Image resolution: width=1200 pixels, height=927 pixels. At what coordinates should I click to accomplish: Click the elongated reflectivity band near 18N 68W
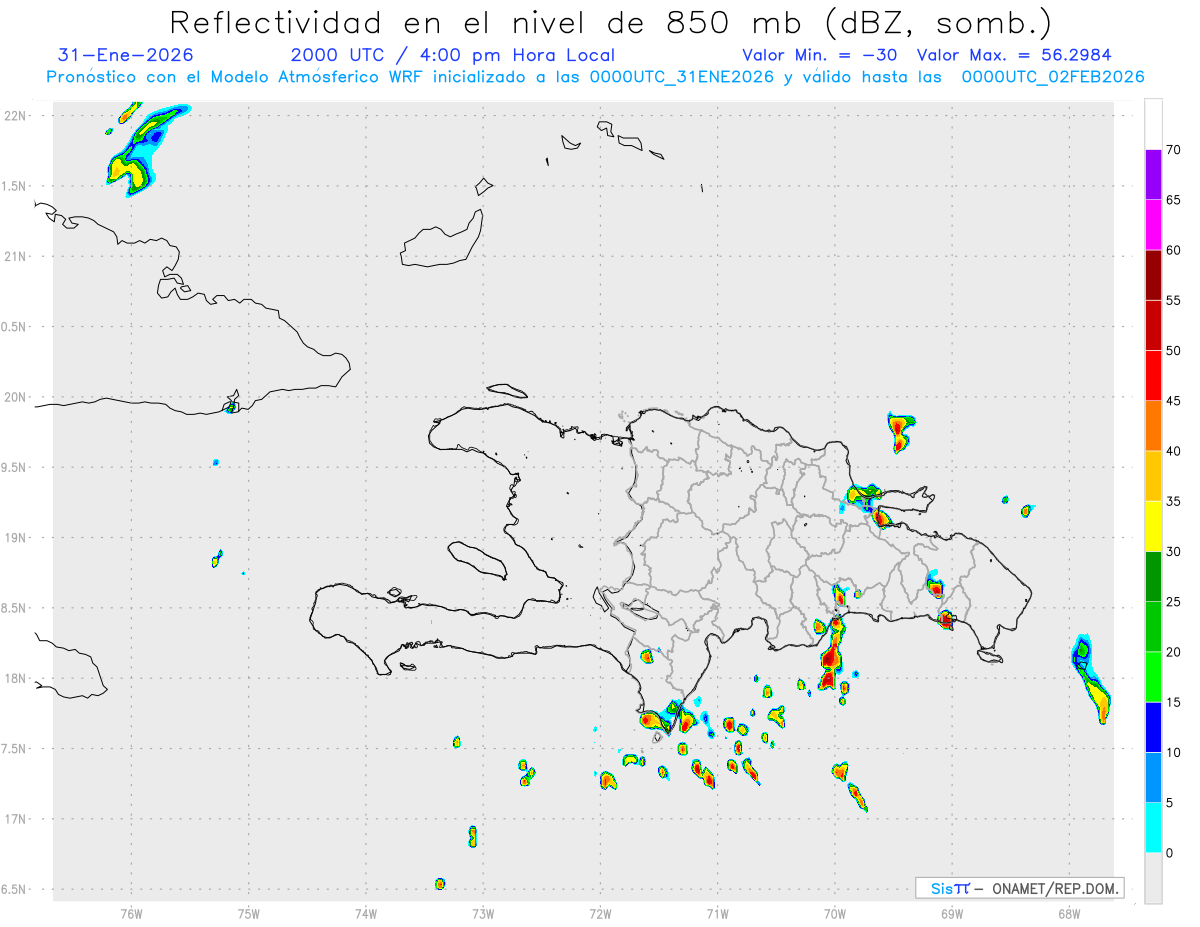click(1091, 678)
